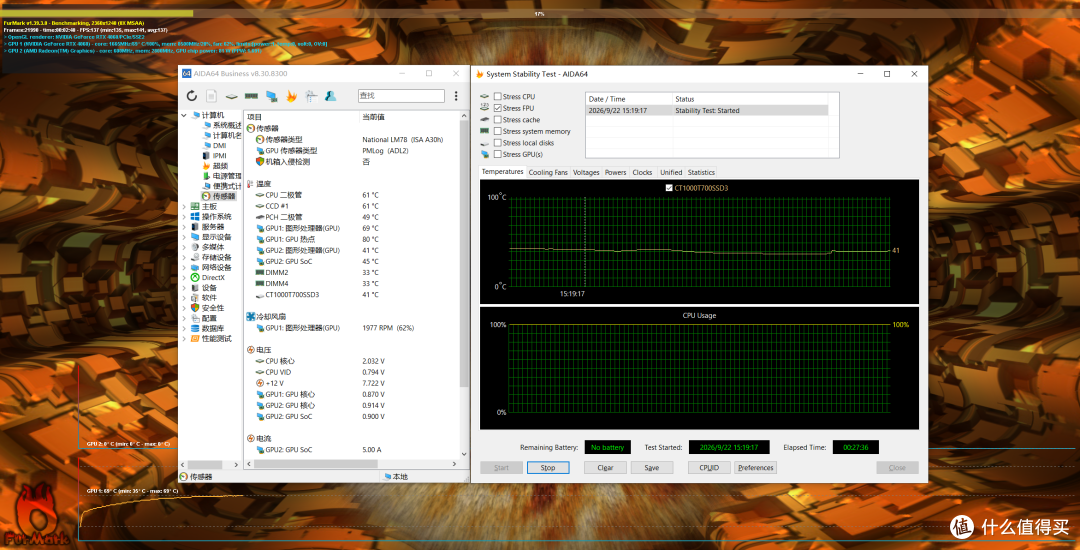The width and height of the screenshot is (1080, 550).
Task: Enable the Stress local disks checkbox
Action: click(497, 142)
